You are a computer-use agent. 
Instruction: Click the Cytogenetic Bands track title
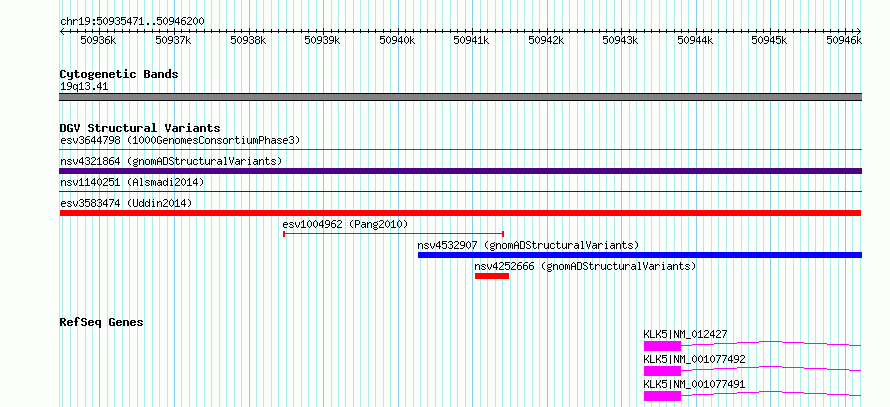click(119, 74)
